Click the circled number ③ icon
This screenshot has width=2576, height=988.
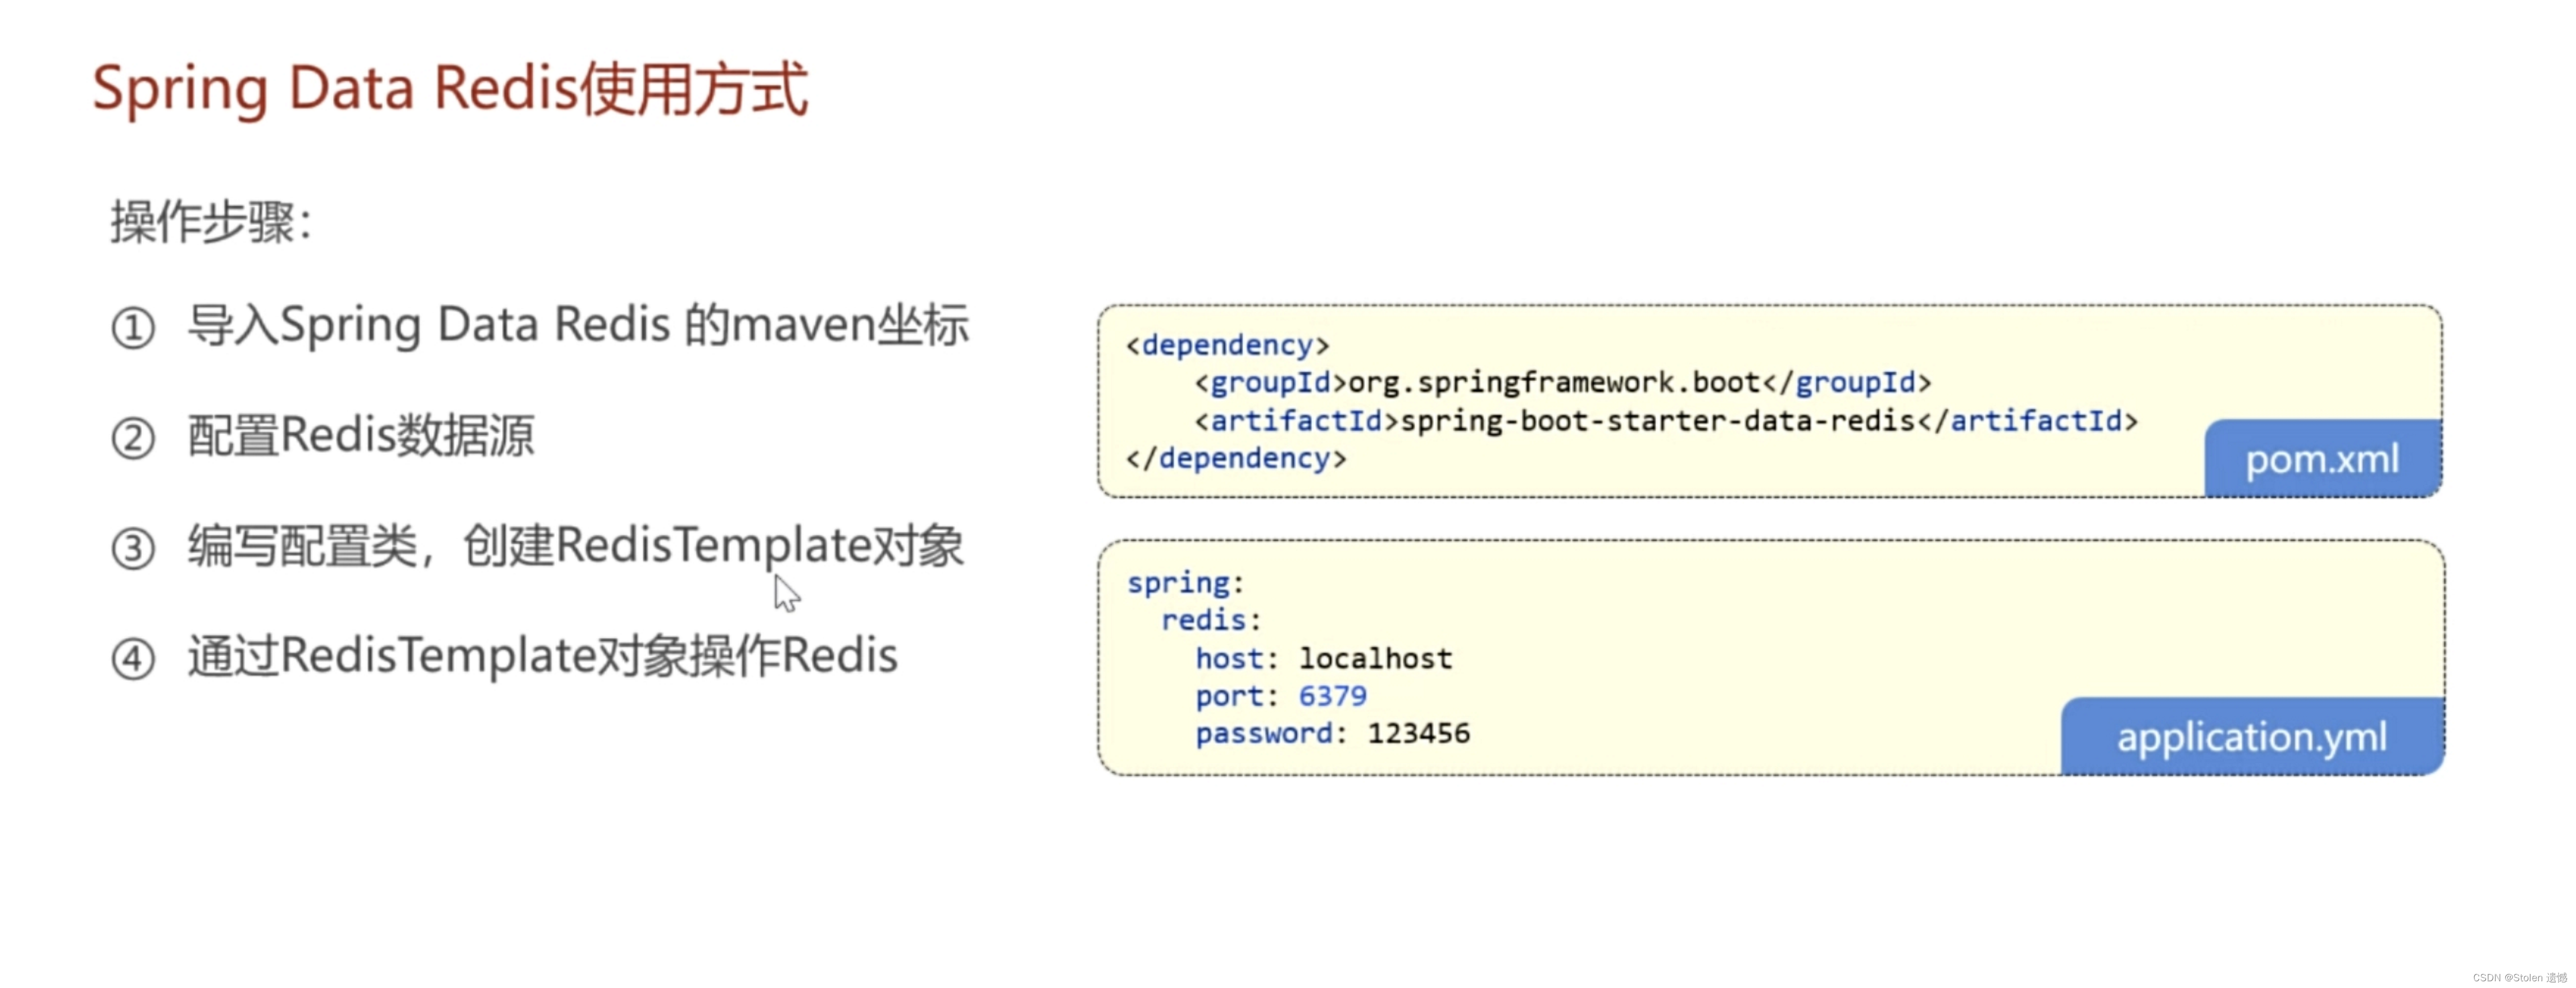(x=133, y=548)
